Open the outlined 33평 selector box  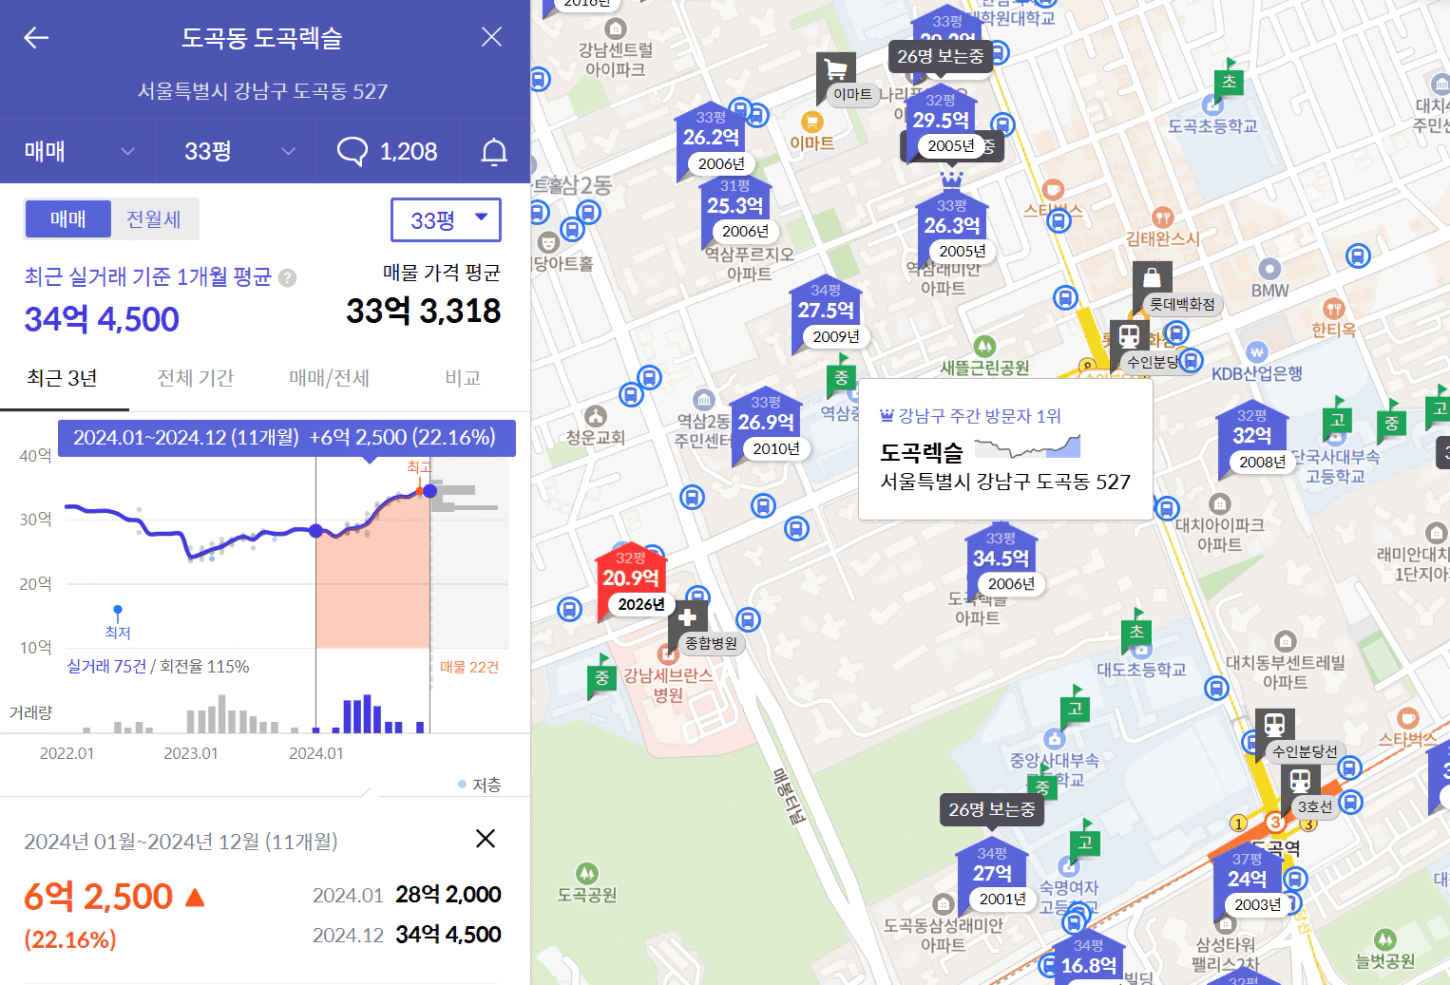(x=446, y=220)
